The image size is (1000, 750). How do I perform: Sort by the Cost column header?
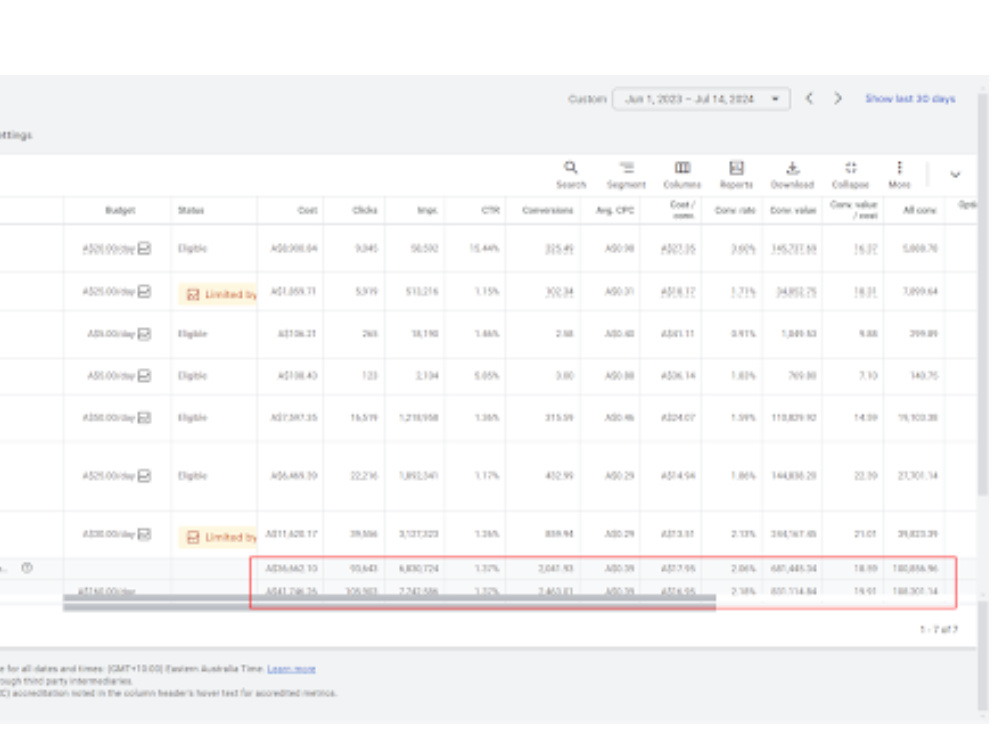pos(307,210)
